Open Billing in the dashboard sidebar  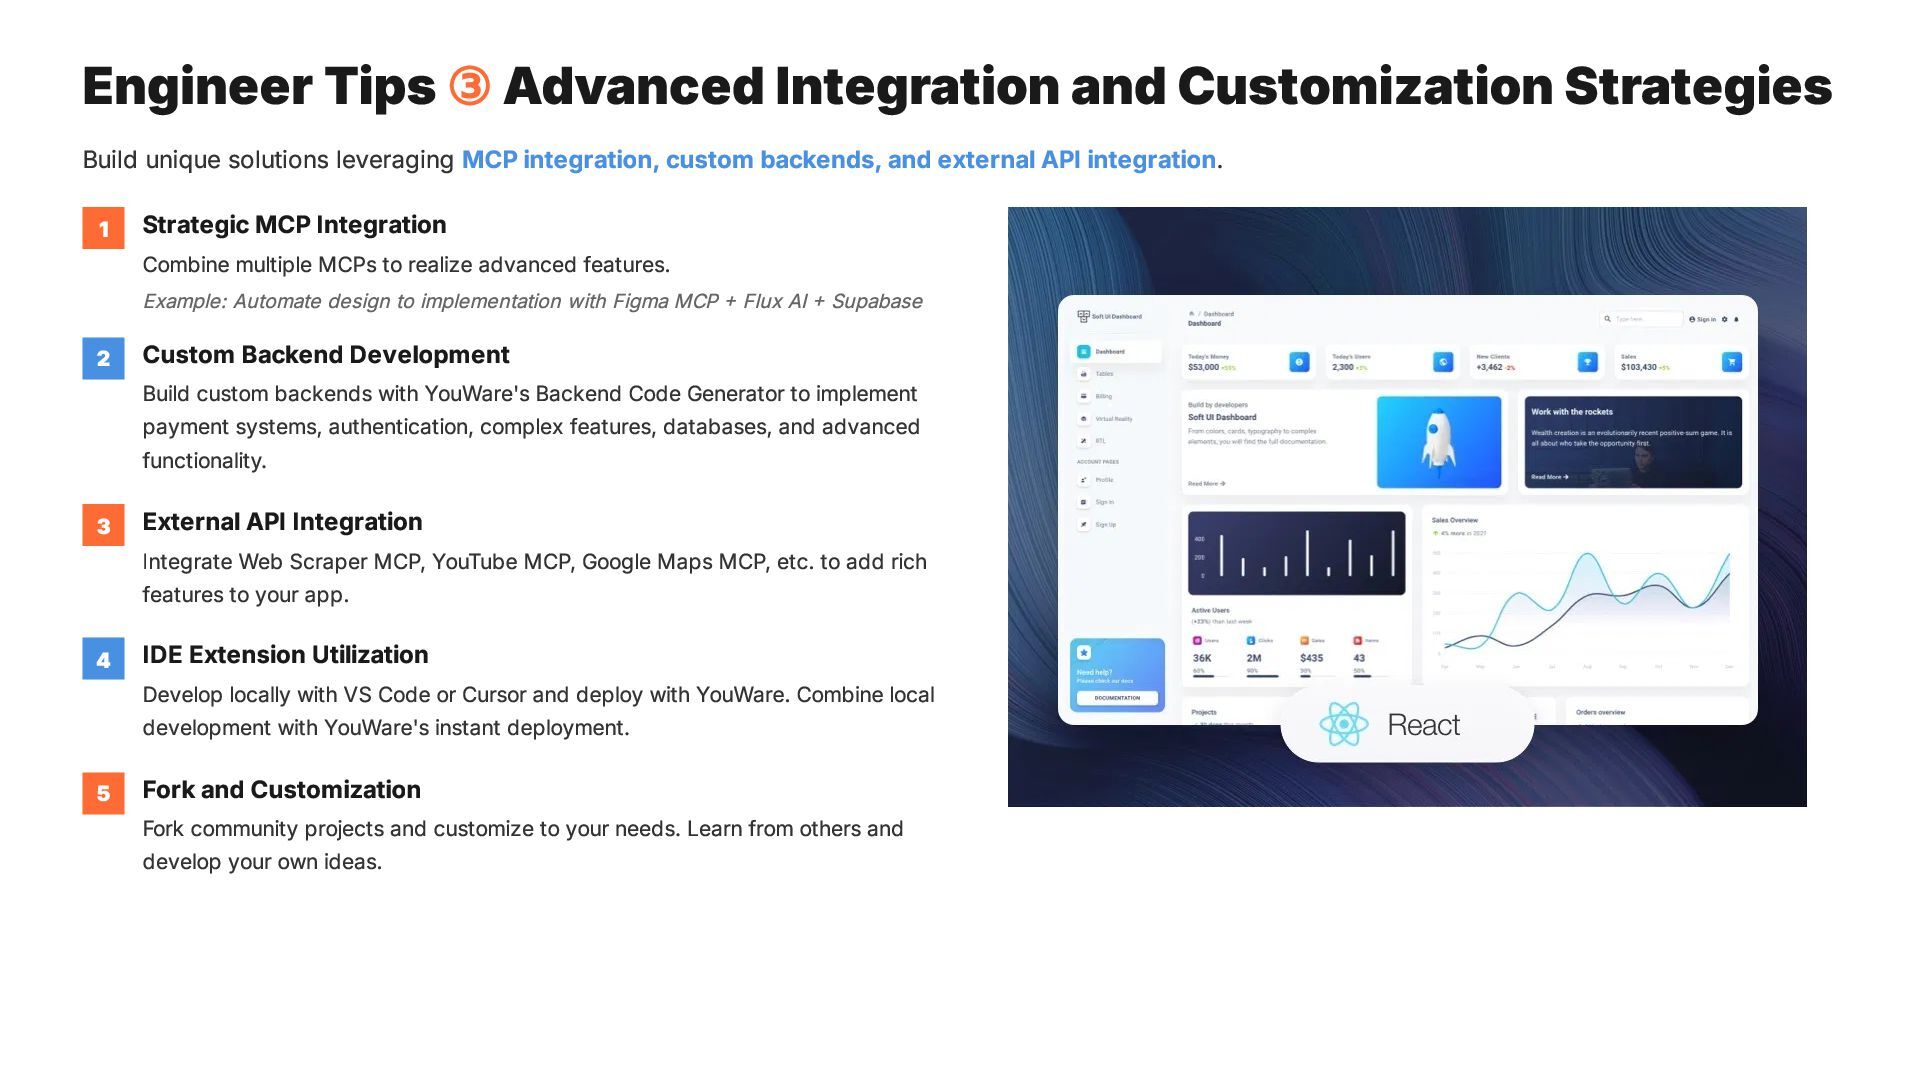pyautogui.click(x=1103, y=396)
